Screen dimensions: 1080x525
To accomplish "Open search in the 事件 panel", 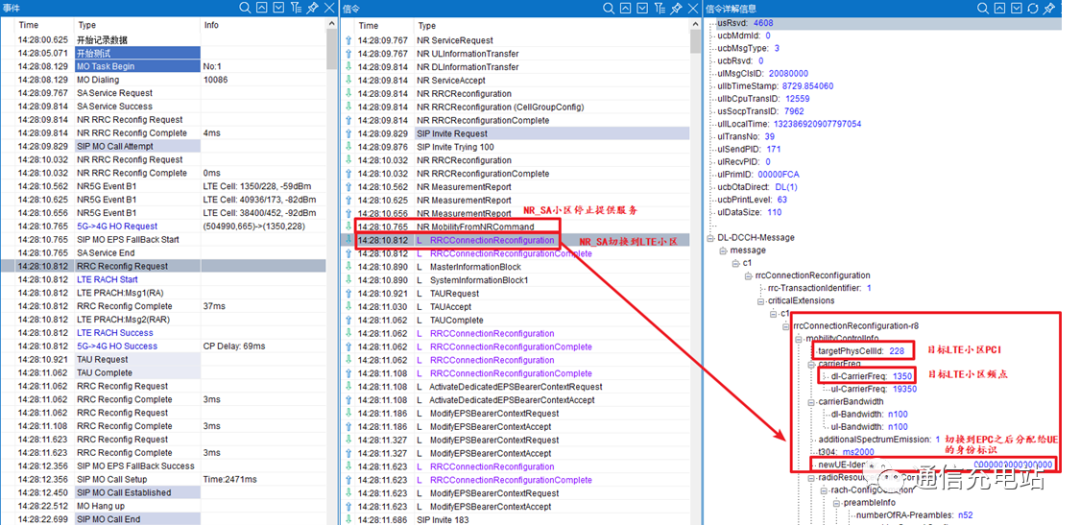I will (245, 8).
